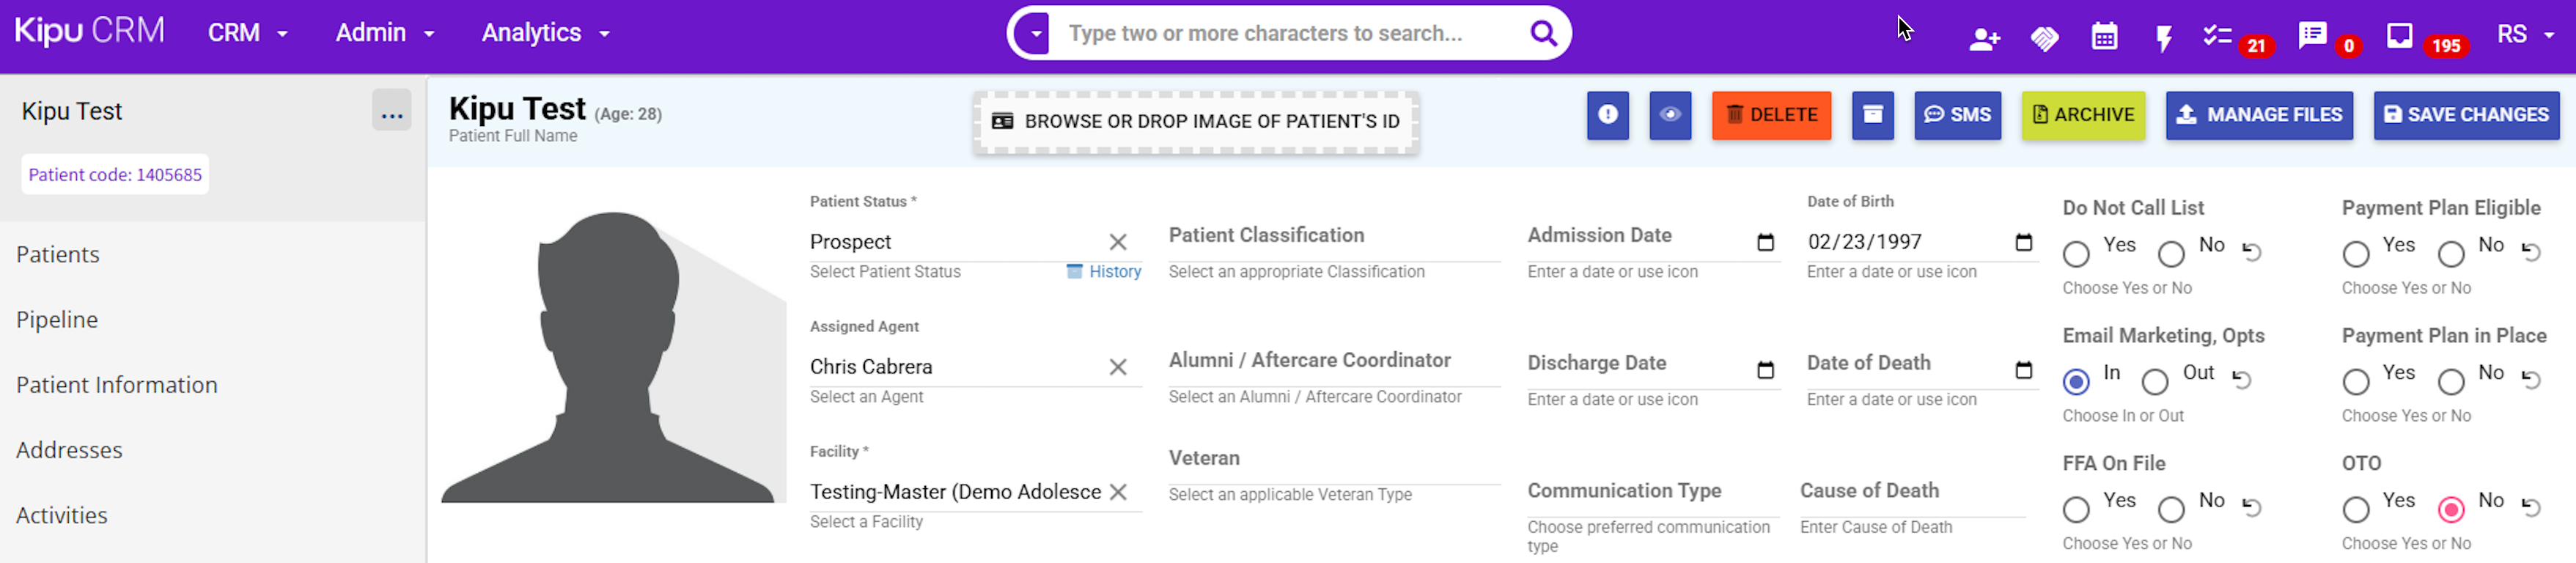Click the add patient icon in top bar

(x=1984, y=38)
